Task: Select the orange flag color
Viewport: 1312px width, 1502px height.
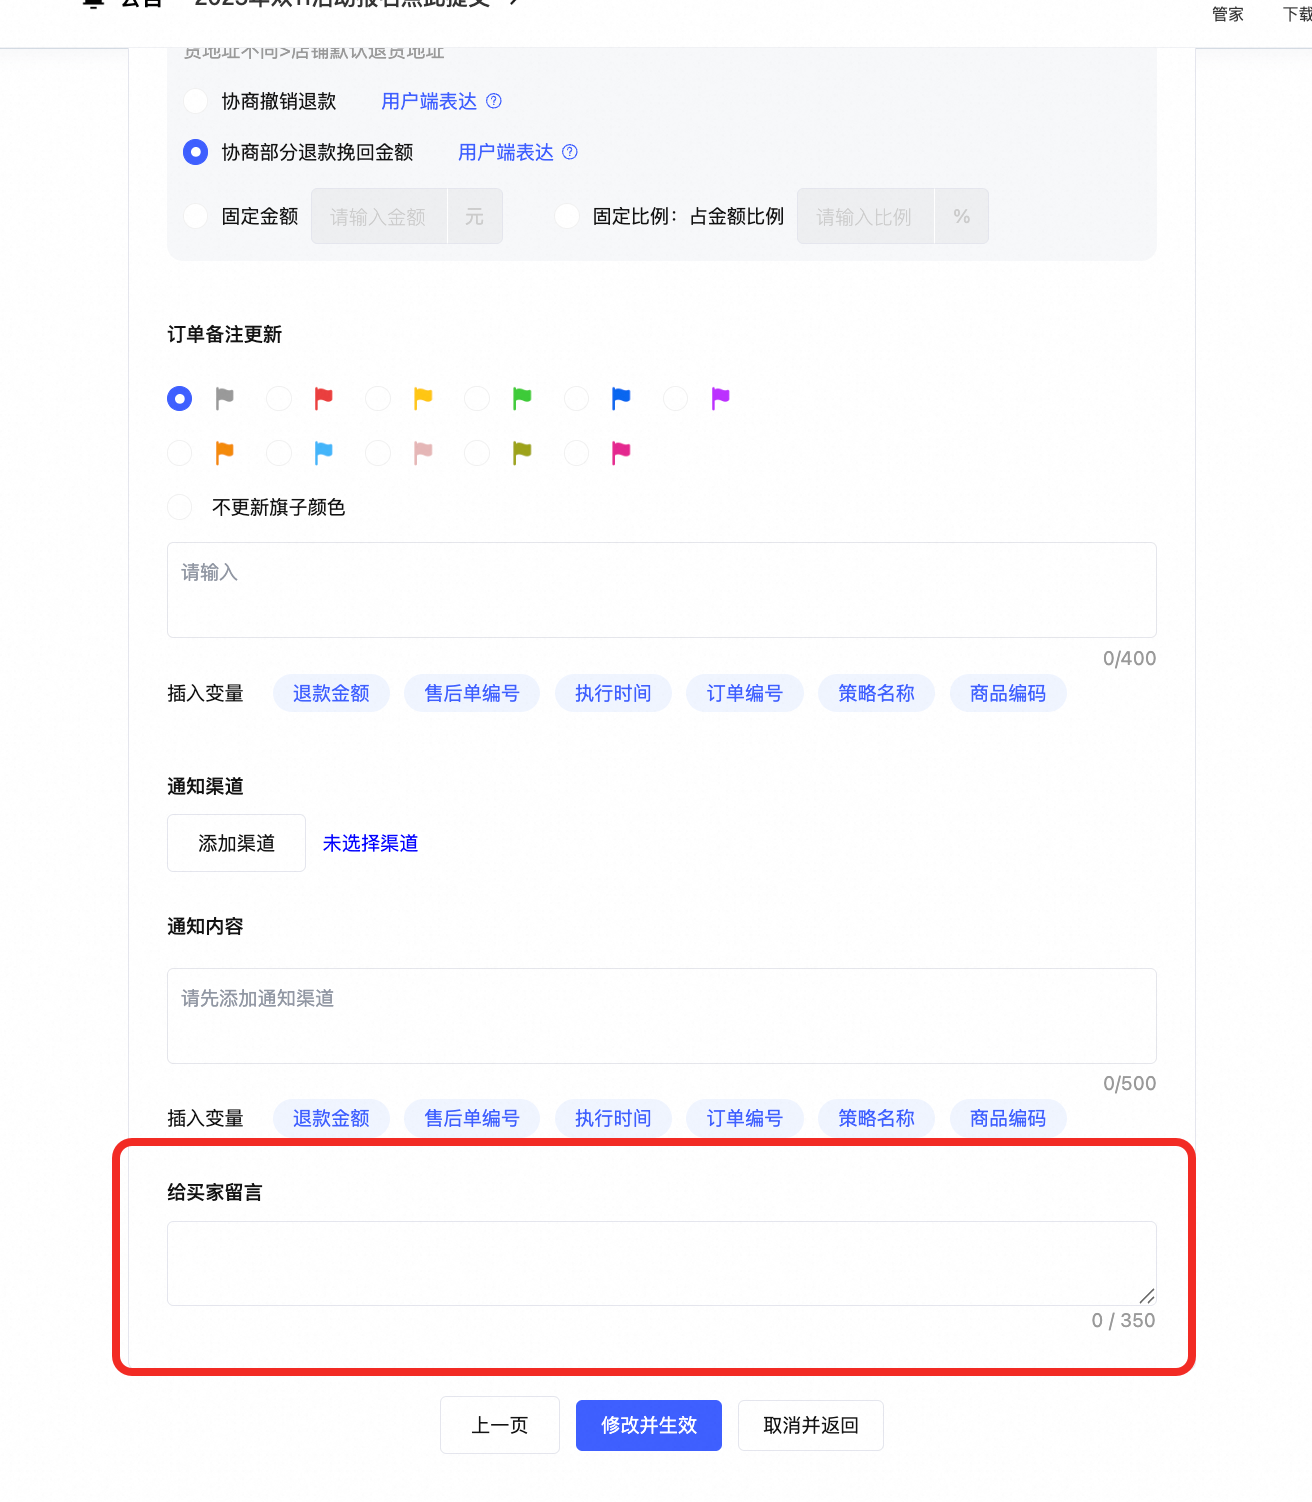Action: point(179,452)
